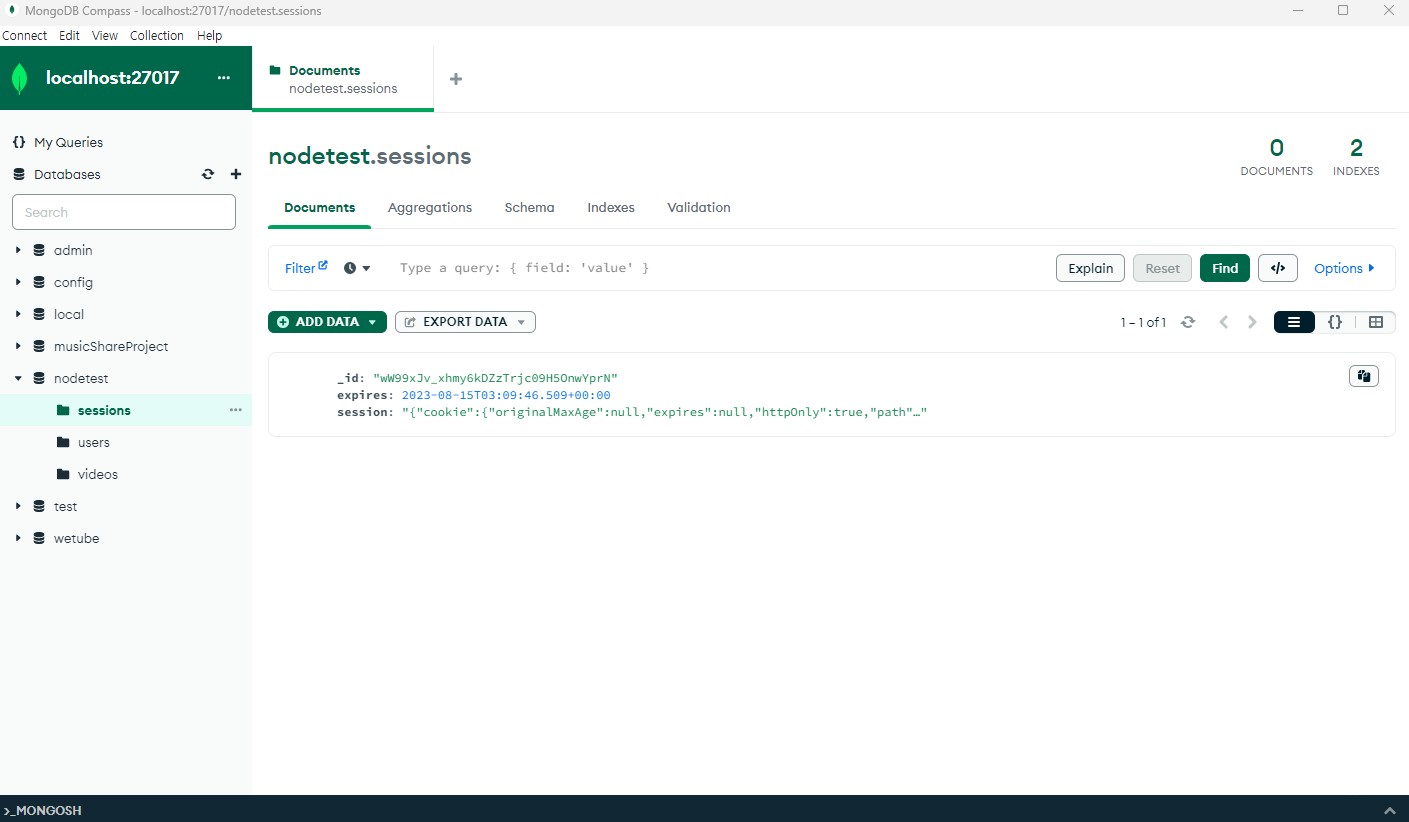Open the _MONGOSH shell bar
The width and height of the screenshot is (1409, 822).
(704, 809)
